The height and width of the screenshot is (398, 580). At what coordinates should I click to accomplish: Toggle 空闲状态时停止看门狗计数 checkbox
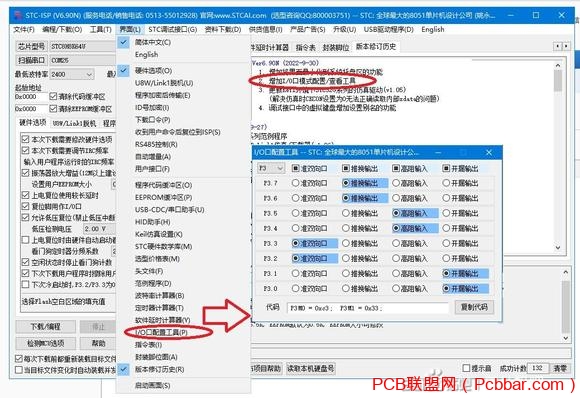tap(25, 262)
